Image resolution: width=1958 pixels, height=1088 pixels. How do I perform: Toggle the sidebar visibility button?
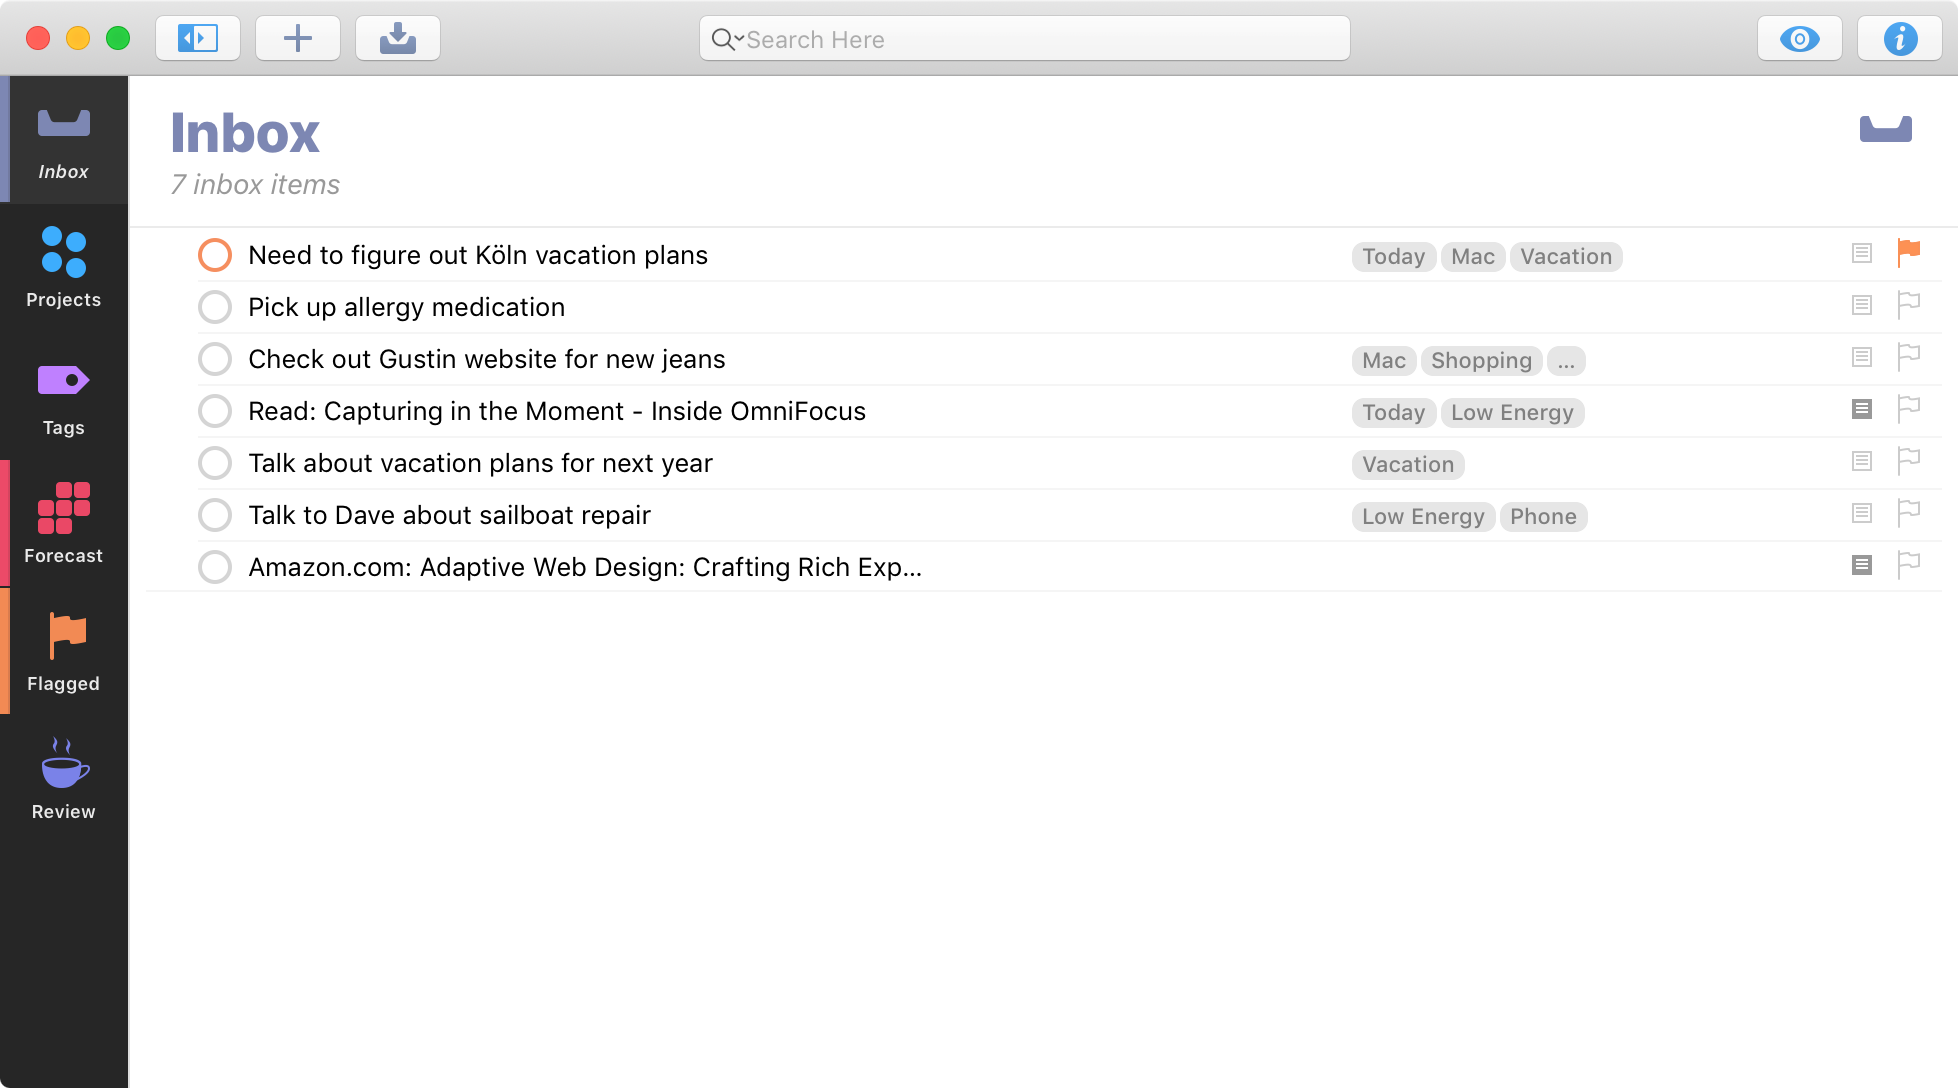click(197, 39)
